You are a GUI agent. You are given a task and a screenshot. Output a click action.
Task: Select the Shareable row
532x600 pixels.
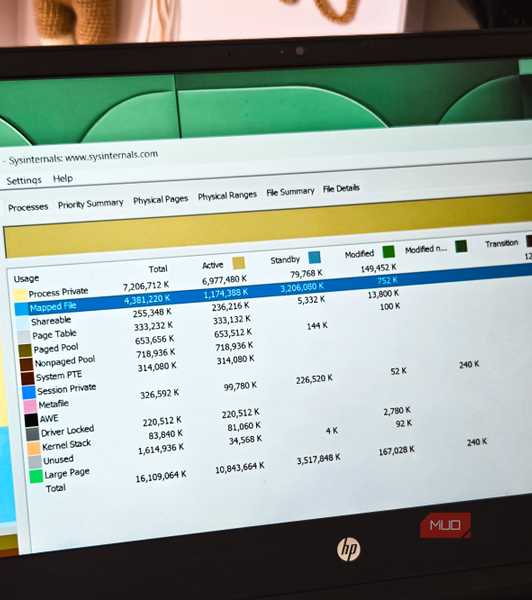coord(51,321)
